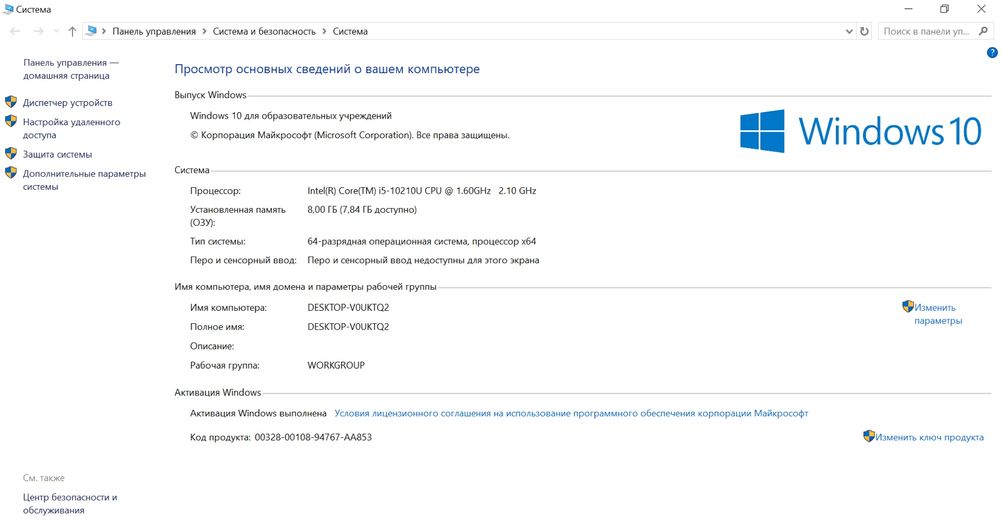Click the shield icon next to Изменить параметры

pyautogui.click(x=908, y=306)
